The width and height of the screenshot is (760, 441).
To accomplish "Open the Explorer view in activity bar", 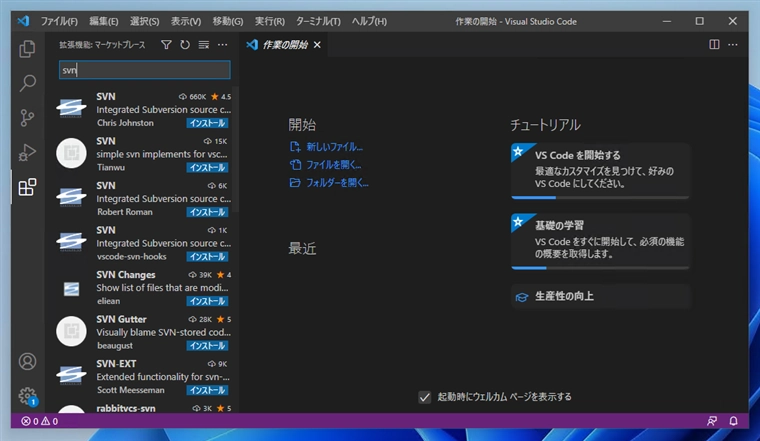I will (x=27, y=49).
